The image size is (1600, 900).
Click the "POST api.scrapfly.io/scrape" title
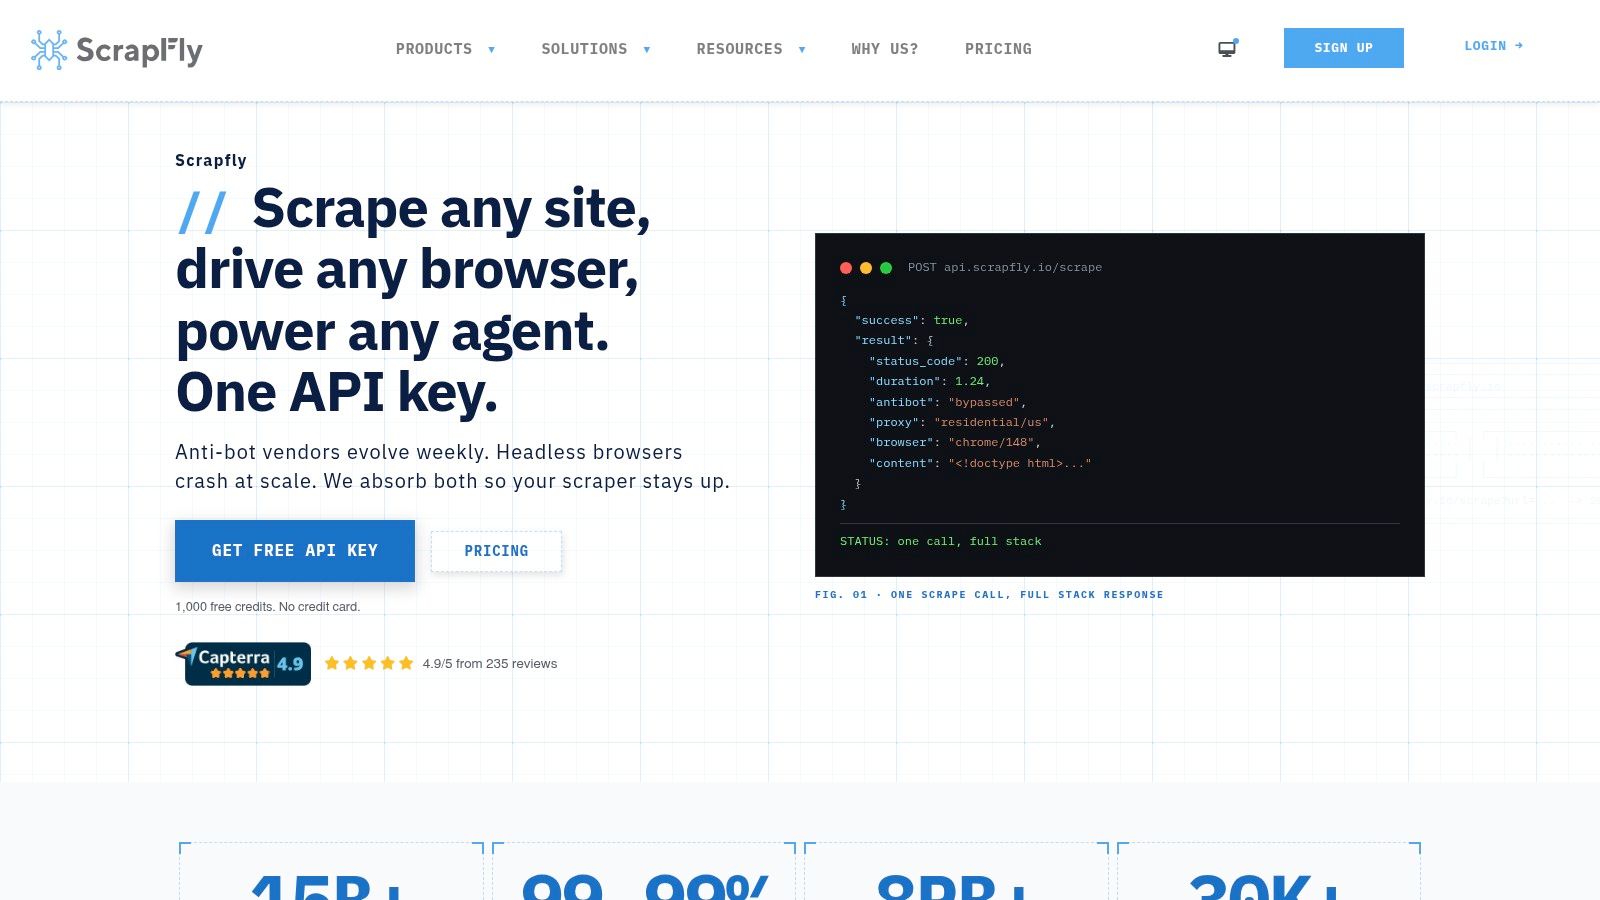tap(1005, 268)
